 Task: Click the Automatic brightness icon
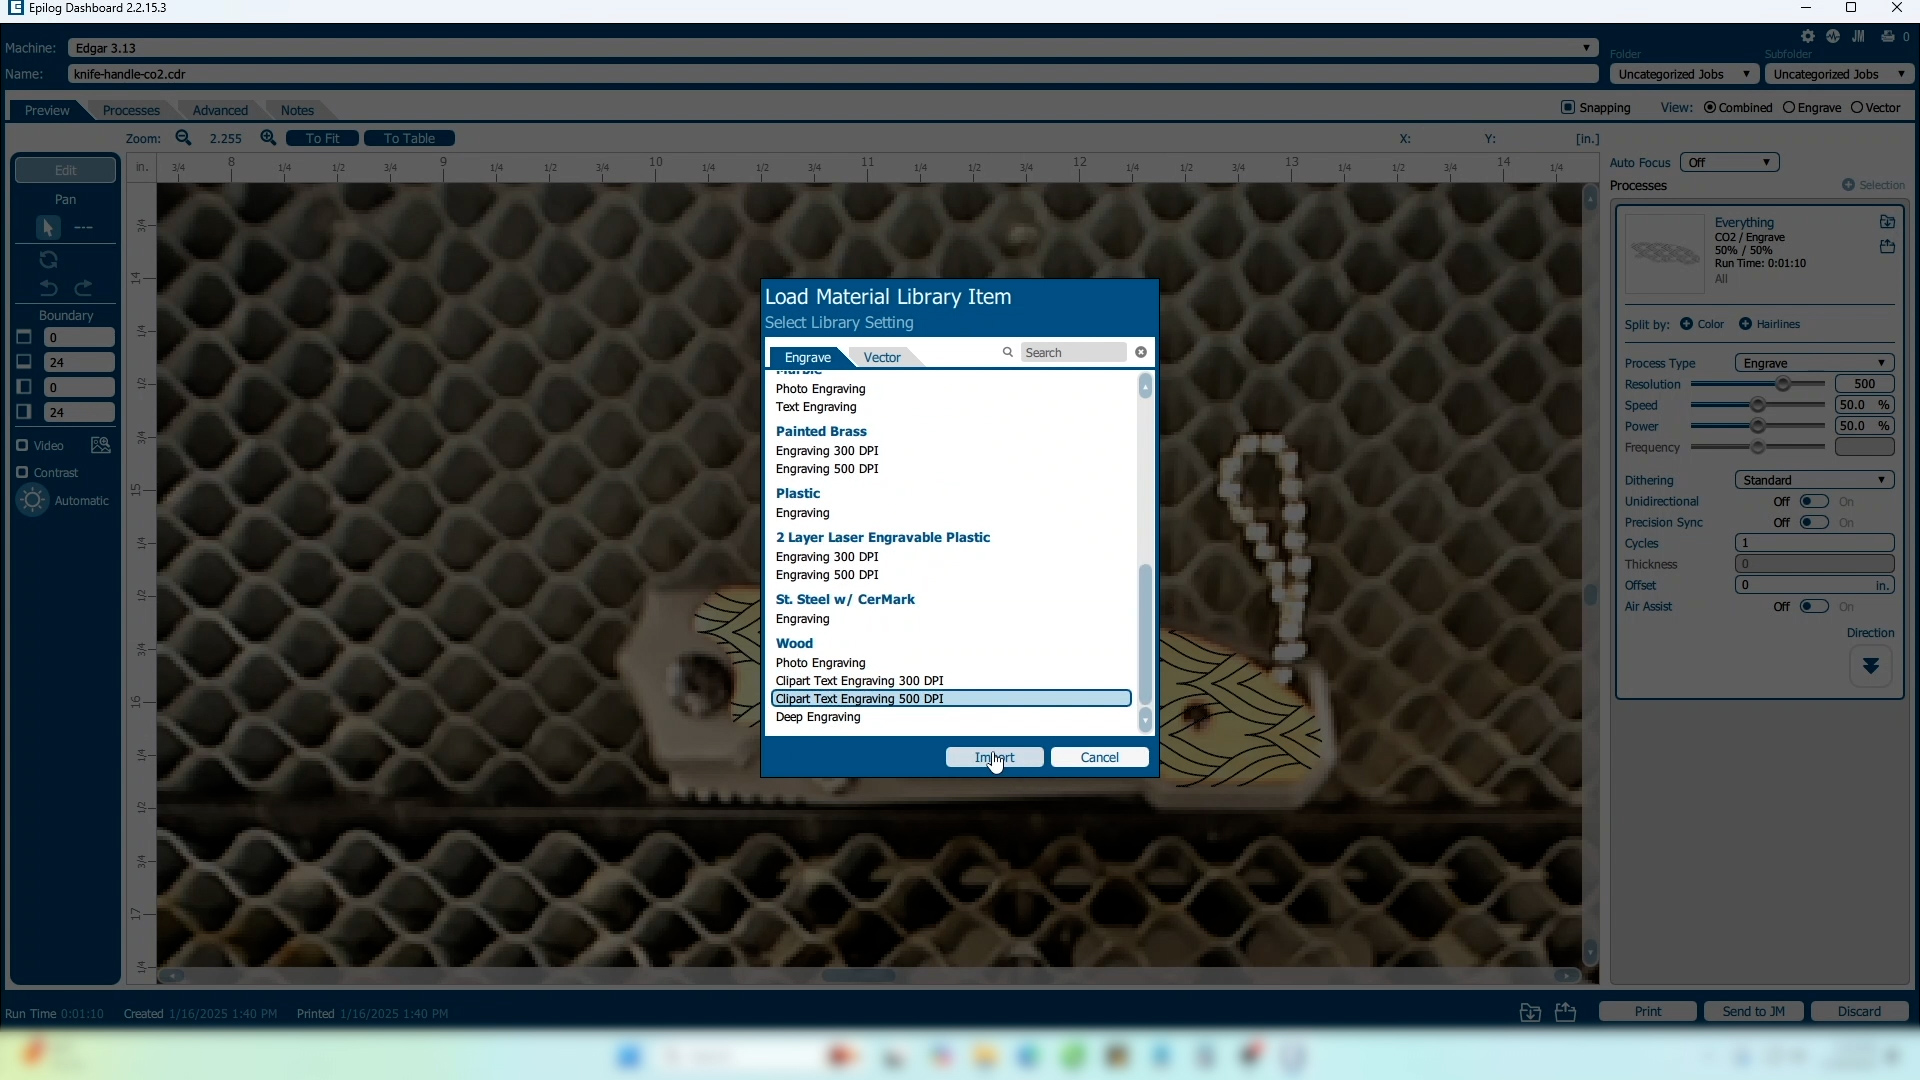(x=33, y=500)
